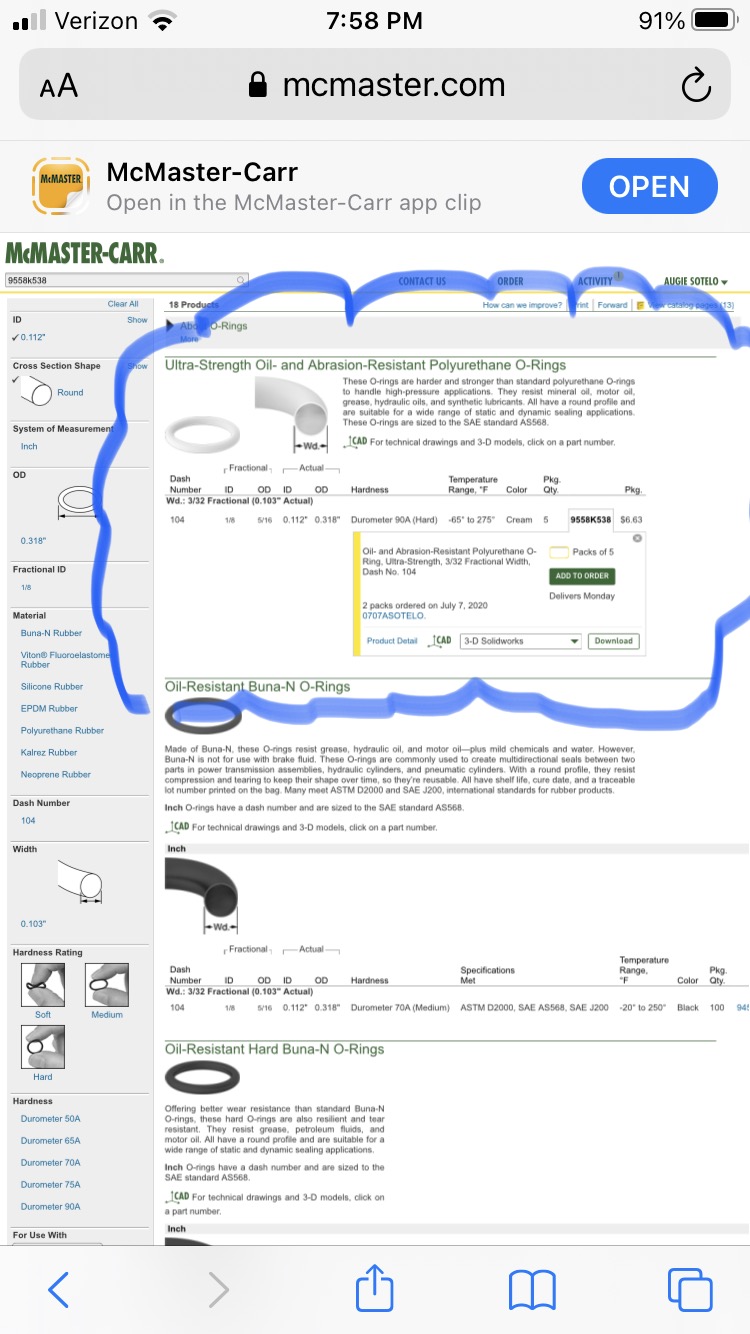Select the Round cross section shape icon
The image size is (750, 1334).
pos(36,392)
